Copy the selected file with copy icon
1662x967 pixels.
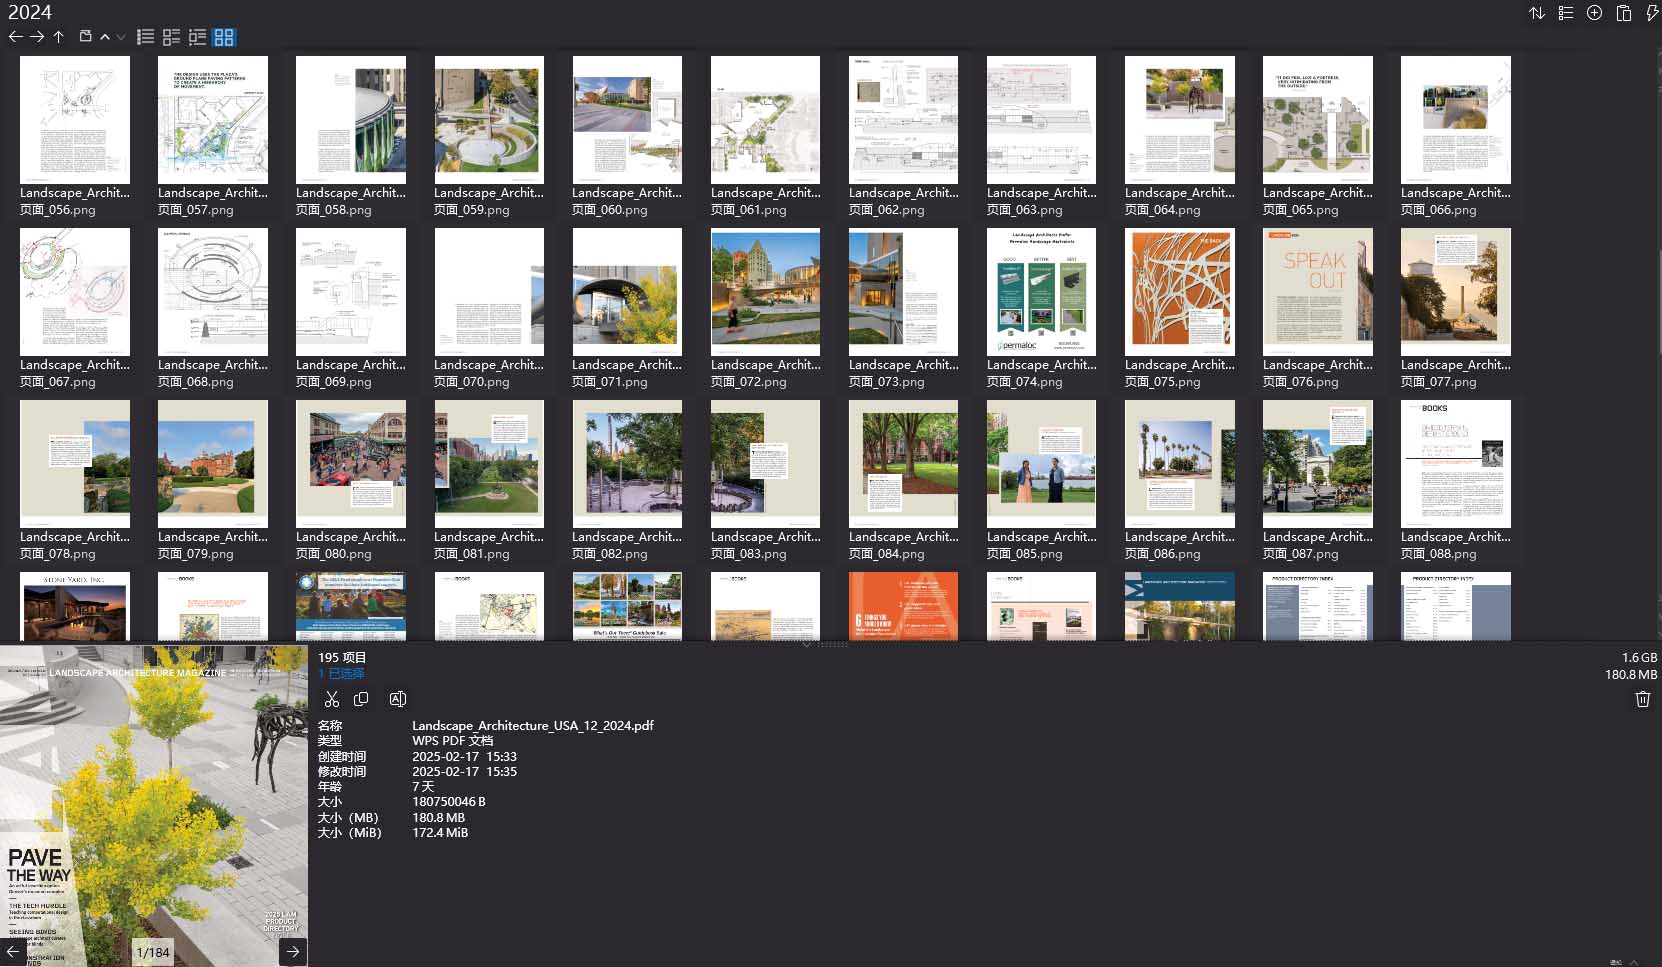point(362,699)
